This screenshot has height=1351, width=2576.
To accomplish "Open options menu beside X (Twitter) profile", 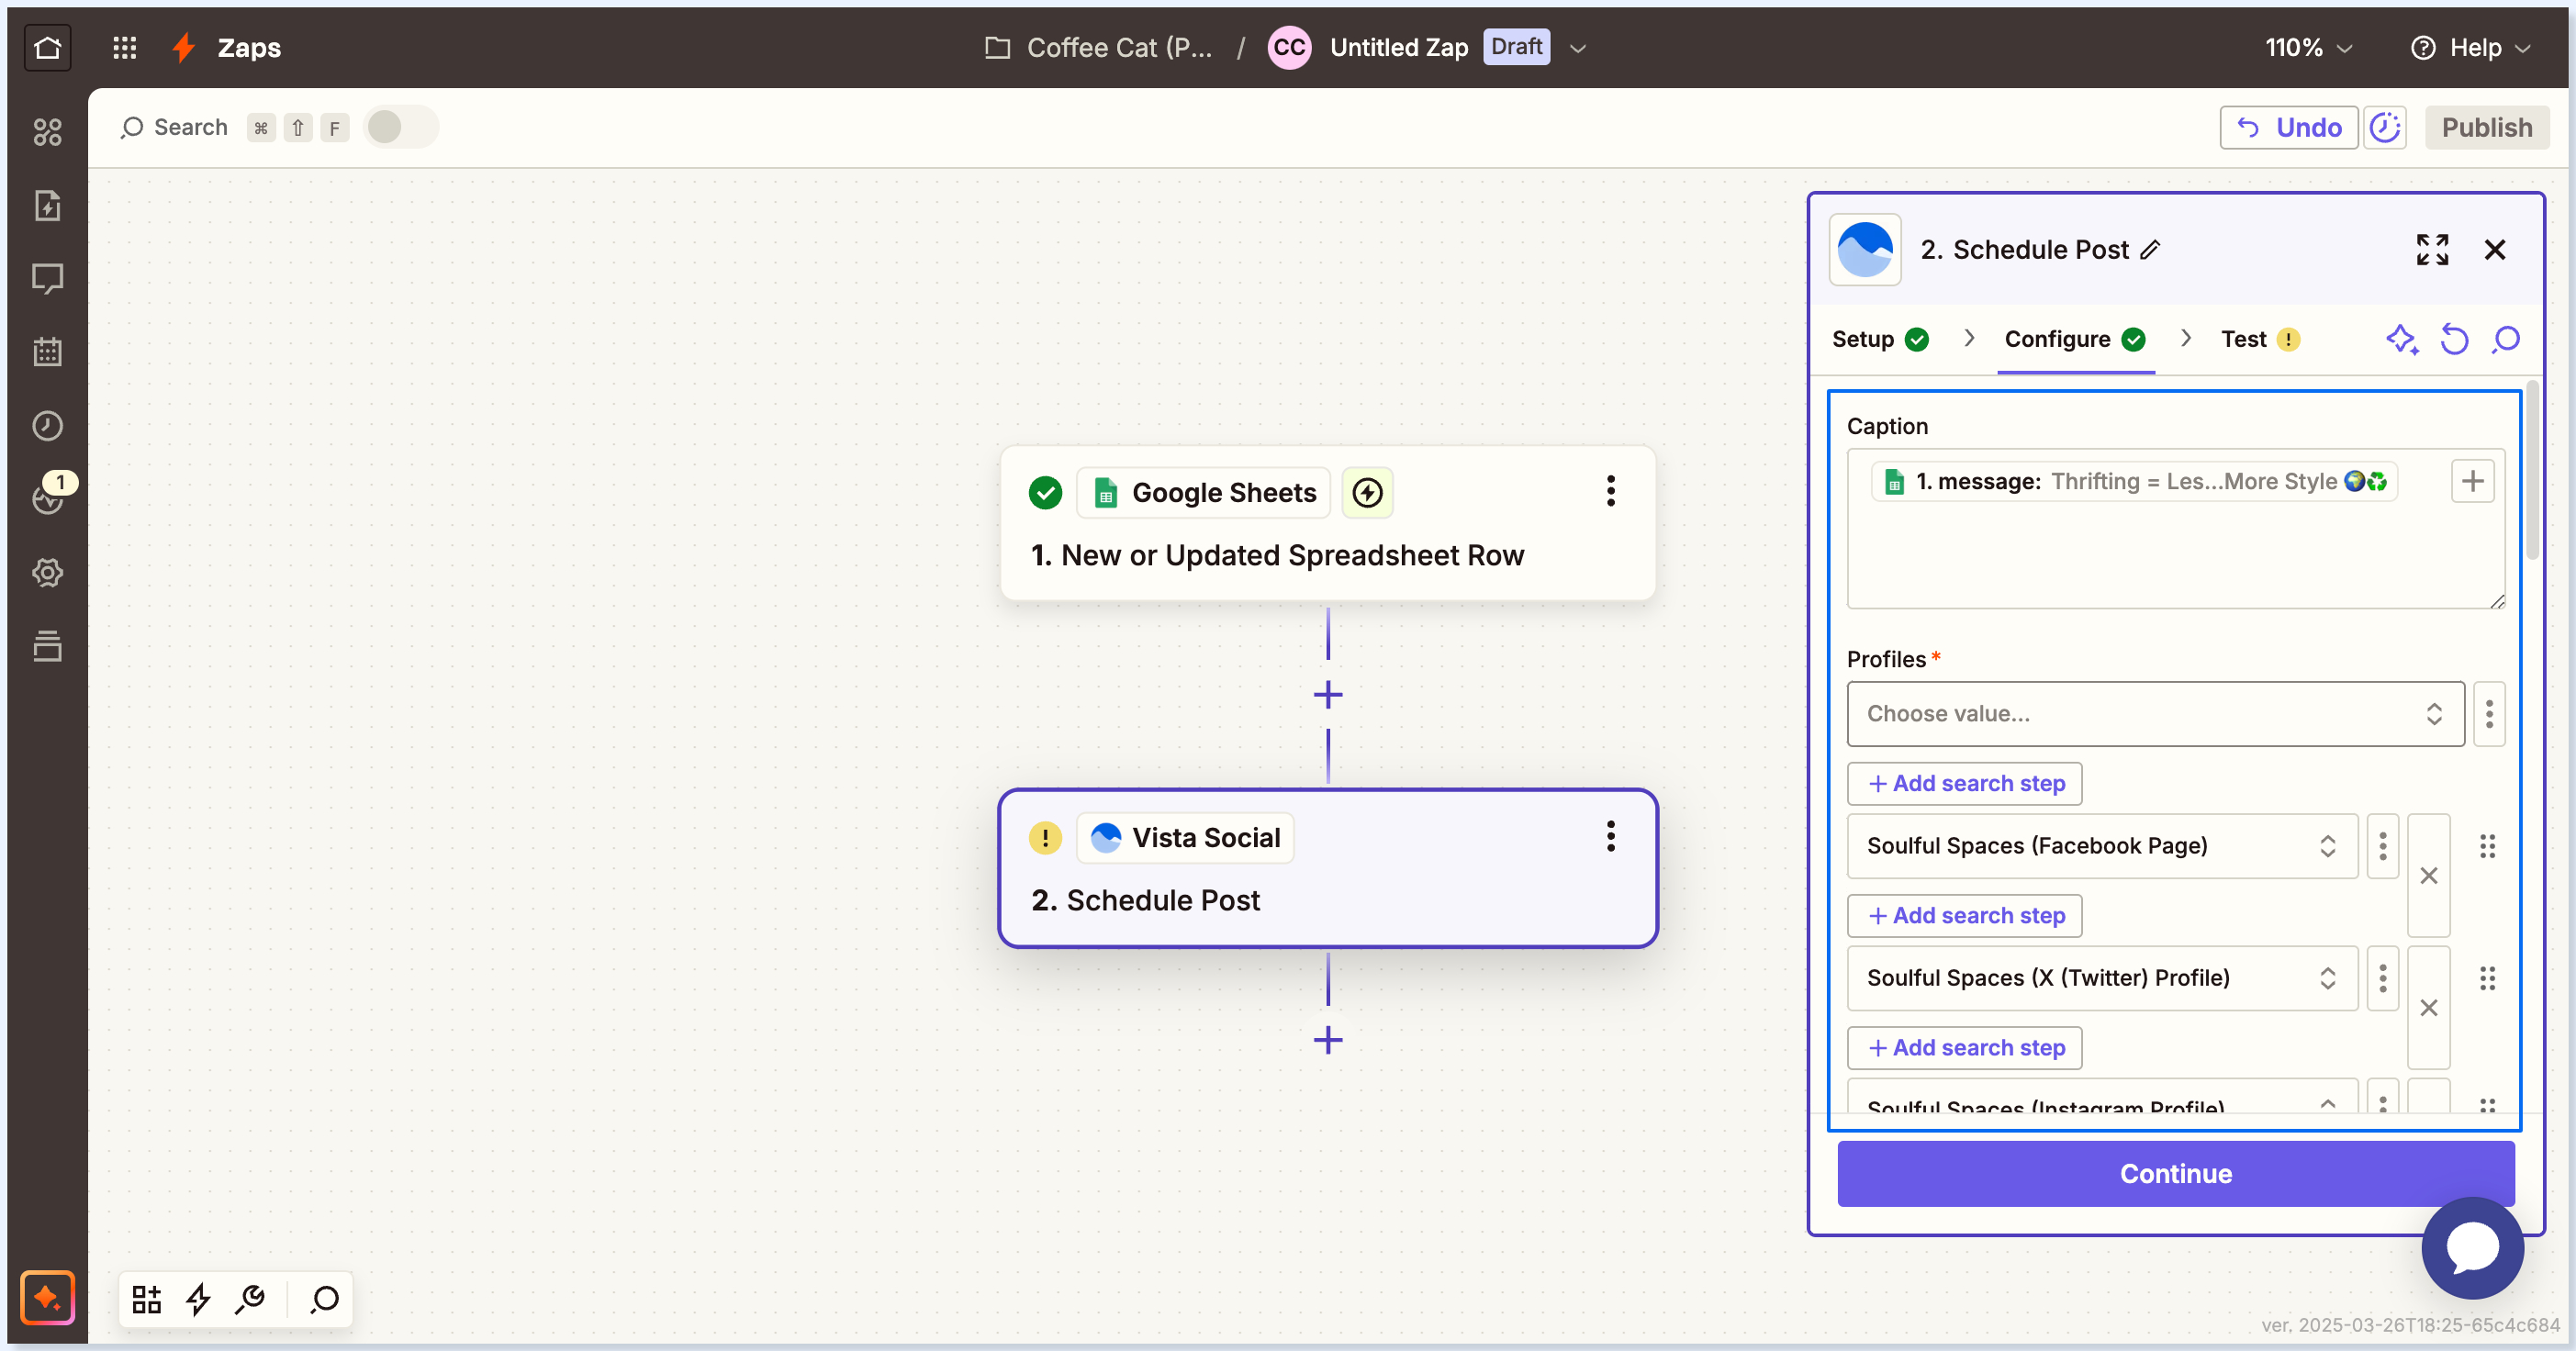I will 2382,978.
